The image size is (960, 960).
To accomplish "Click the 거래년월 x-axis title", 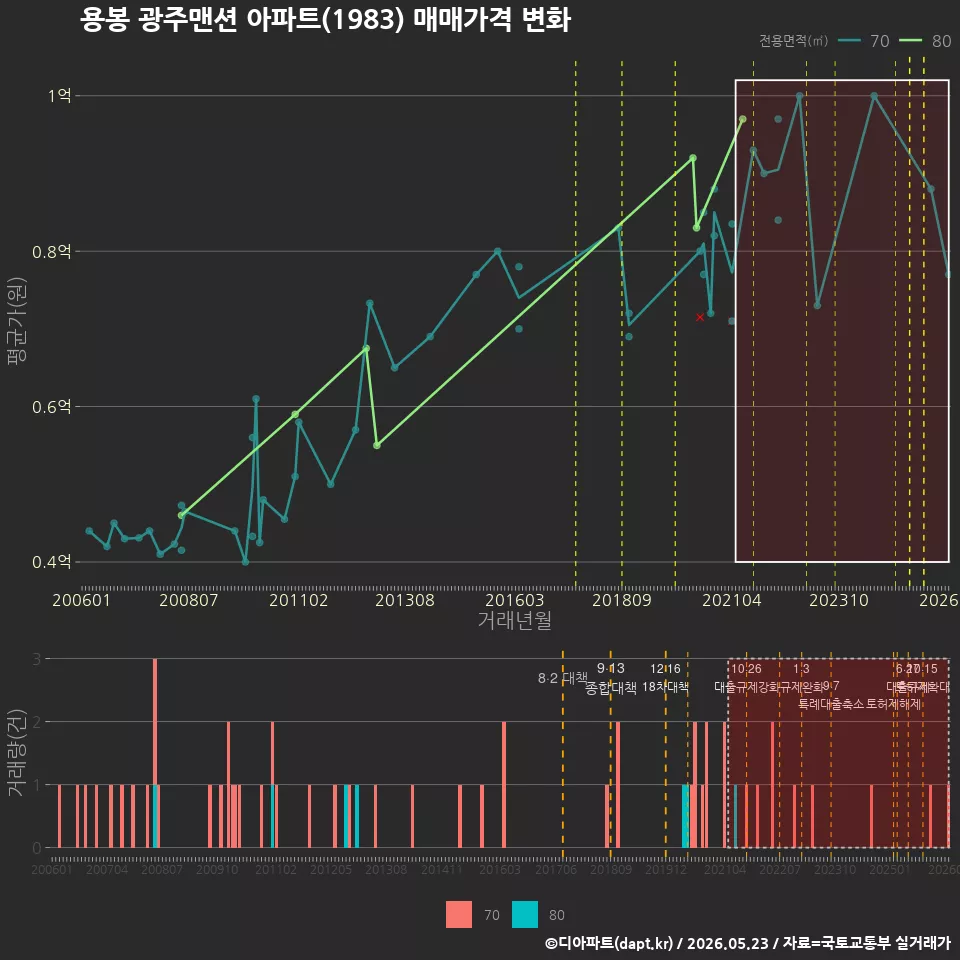I will tap(514, 620).
